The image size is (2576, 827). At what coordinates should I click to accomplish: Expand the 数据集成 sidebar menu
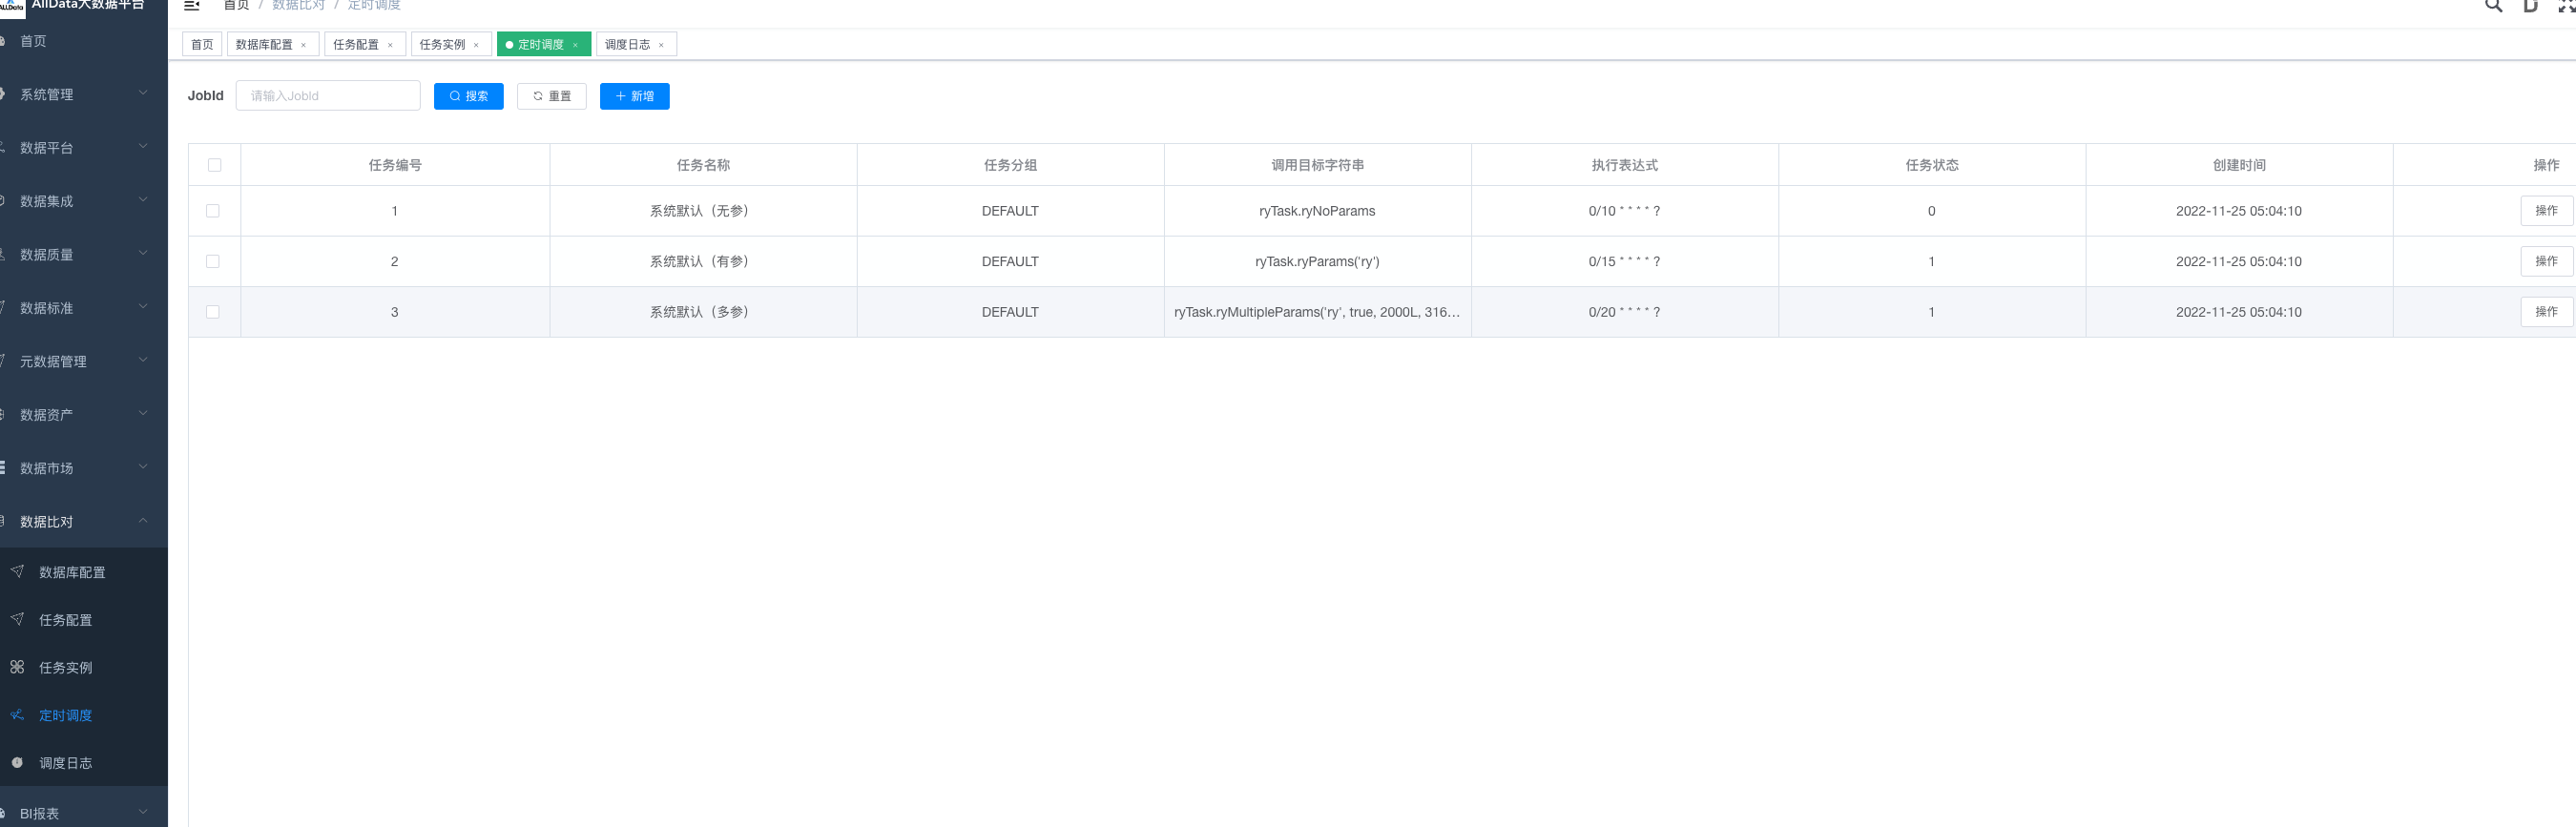click(x=84, y=201)
